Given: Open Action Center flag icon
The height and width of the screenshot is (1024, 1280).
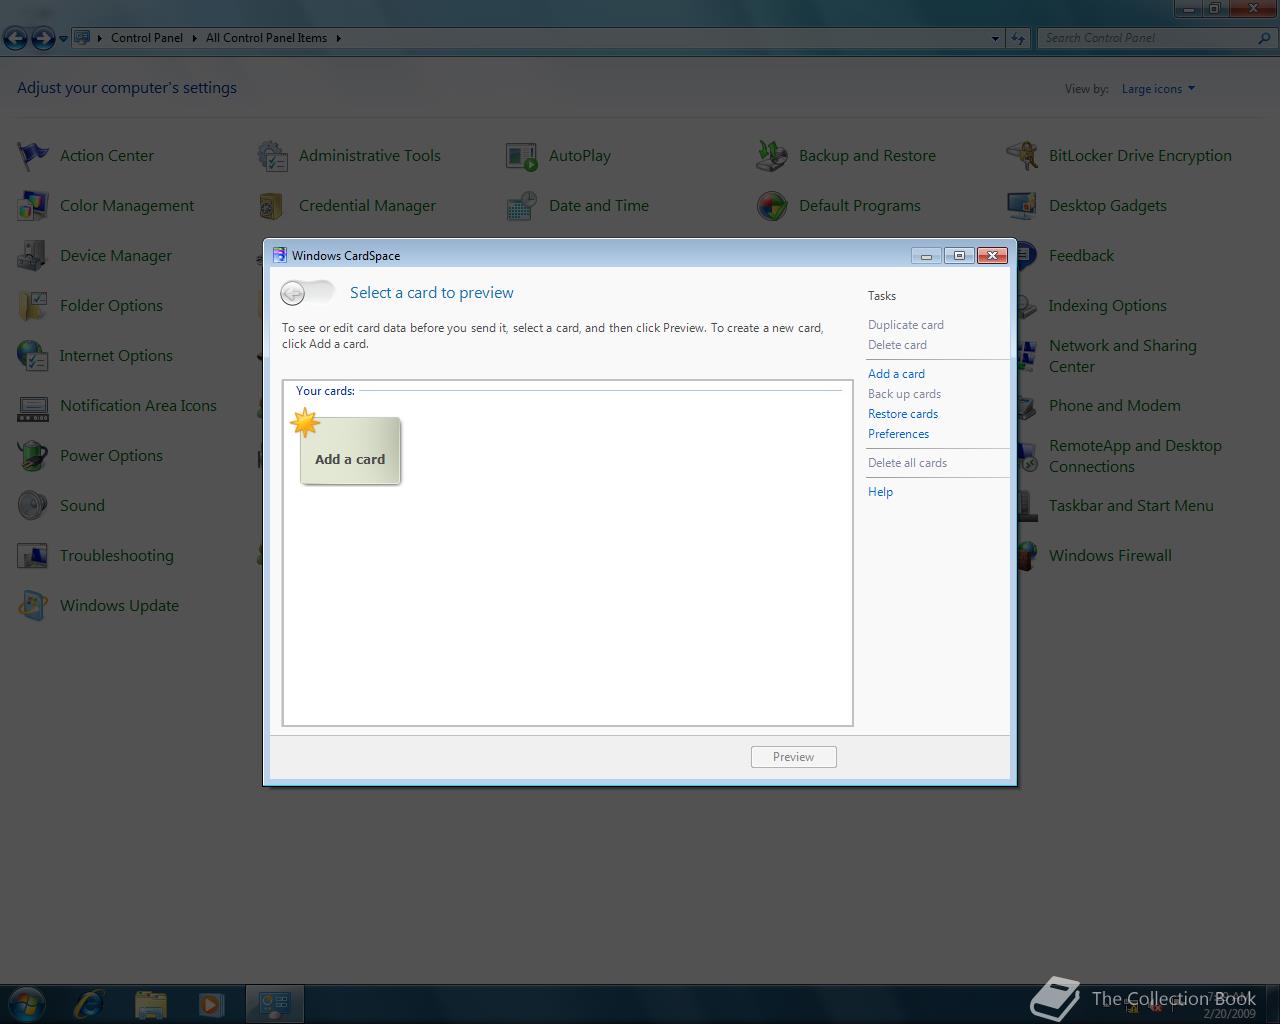Looking at the screenshot, I should pos(33,155).
